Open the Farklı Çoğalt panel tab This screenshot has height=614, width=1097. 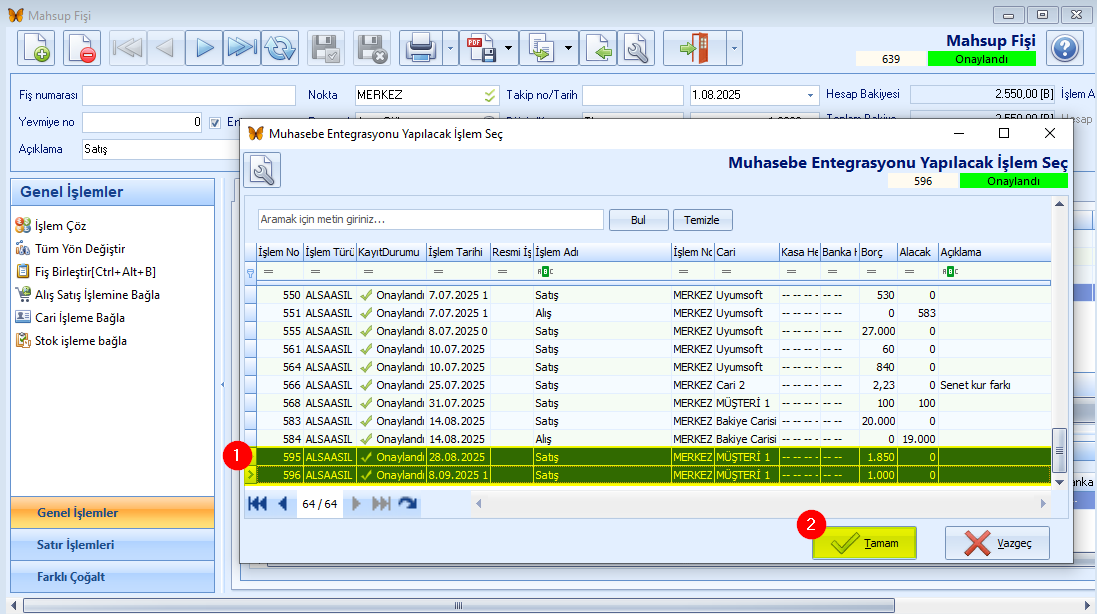[x=71, y=577]
